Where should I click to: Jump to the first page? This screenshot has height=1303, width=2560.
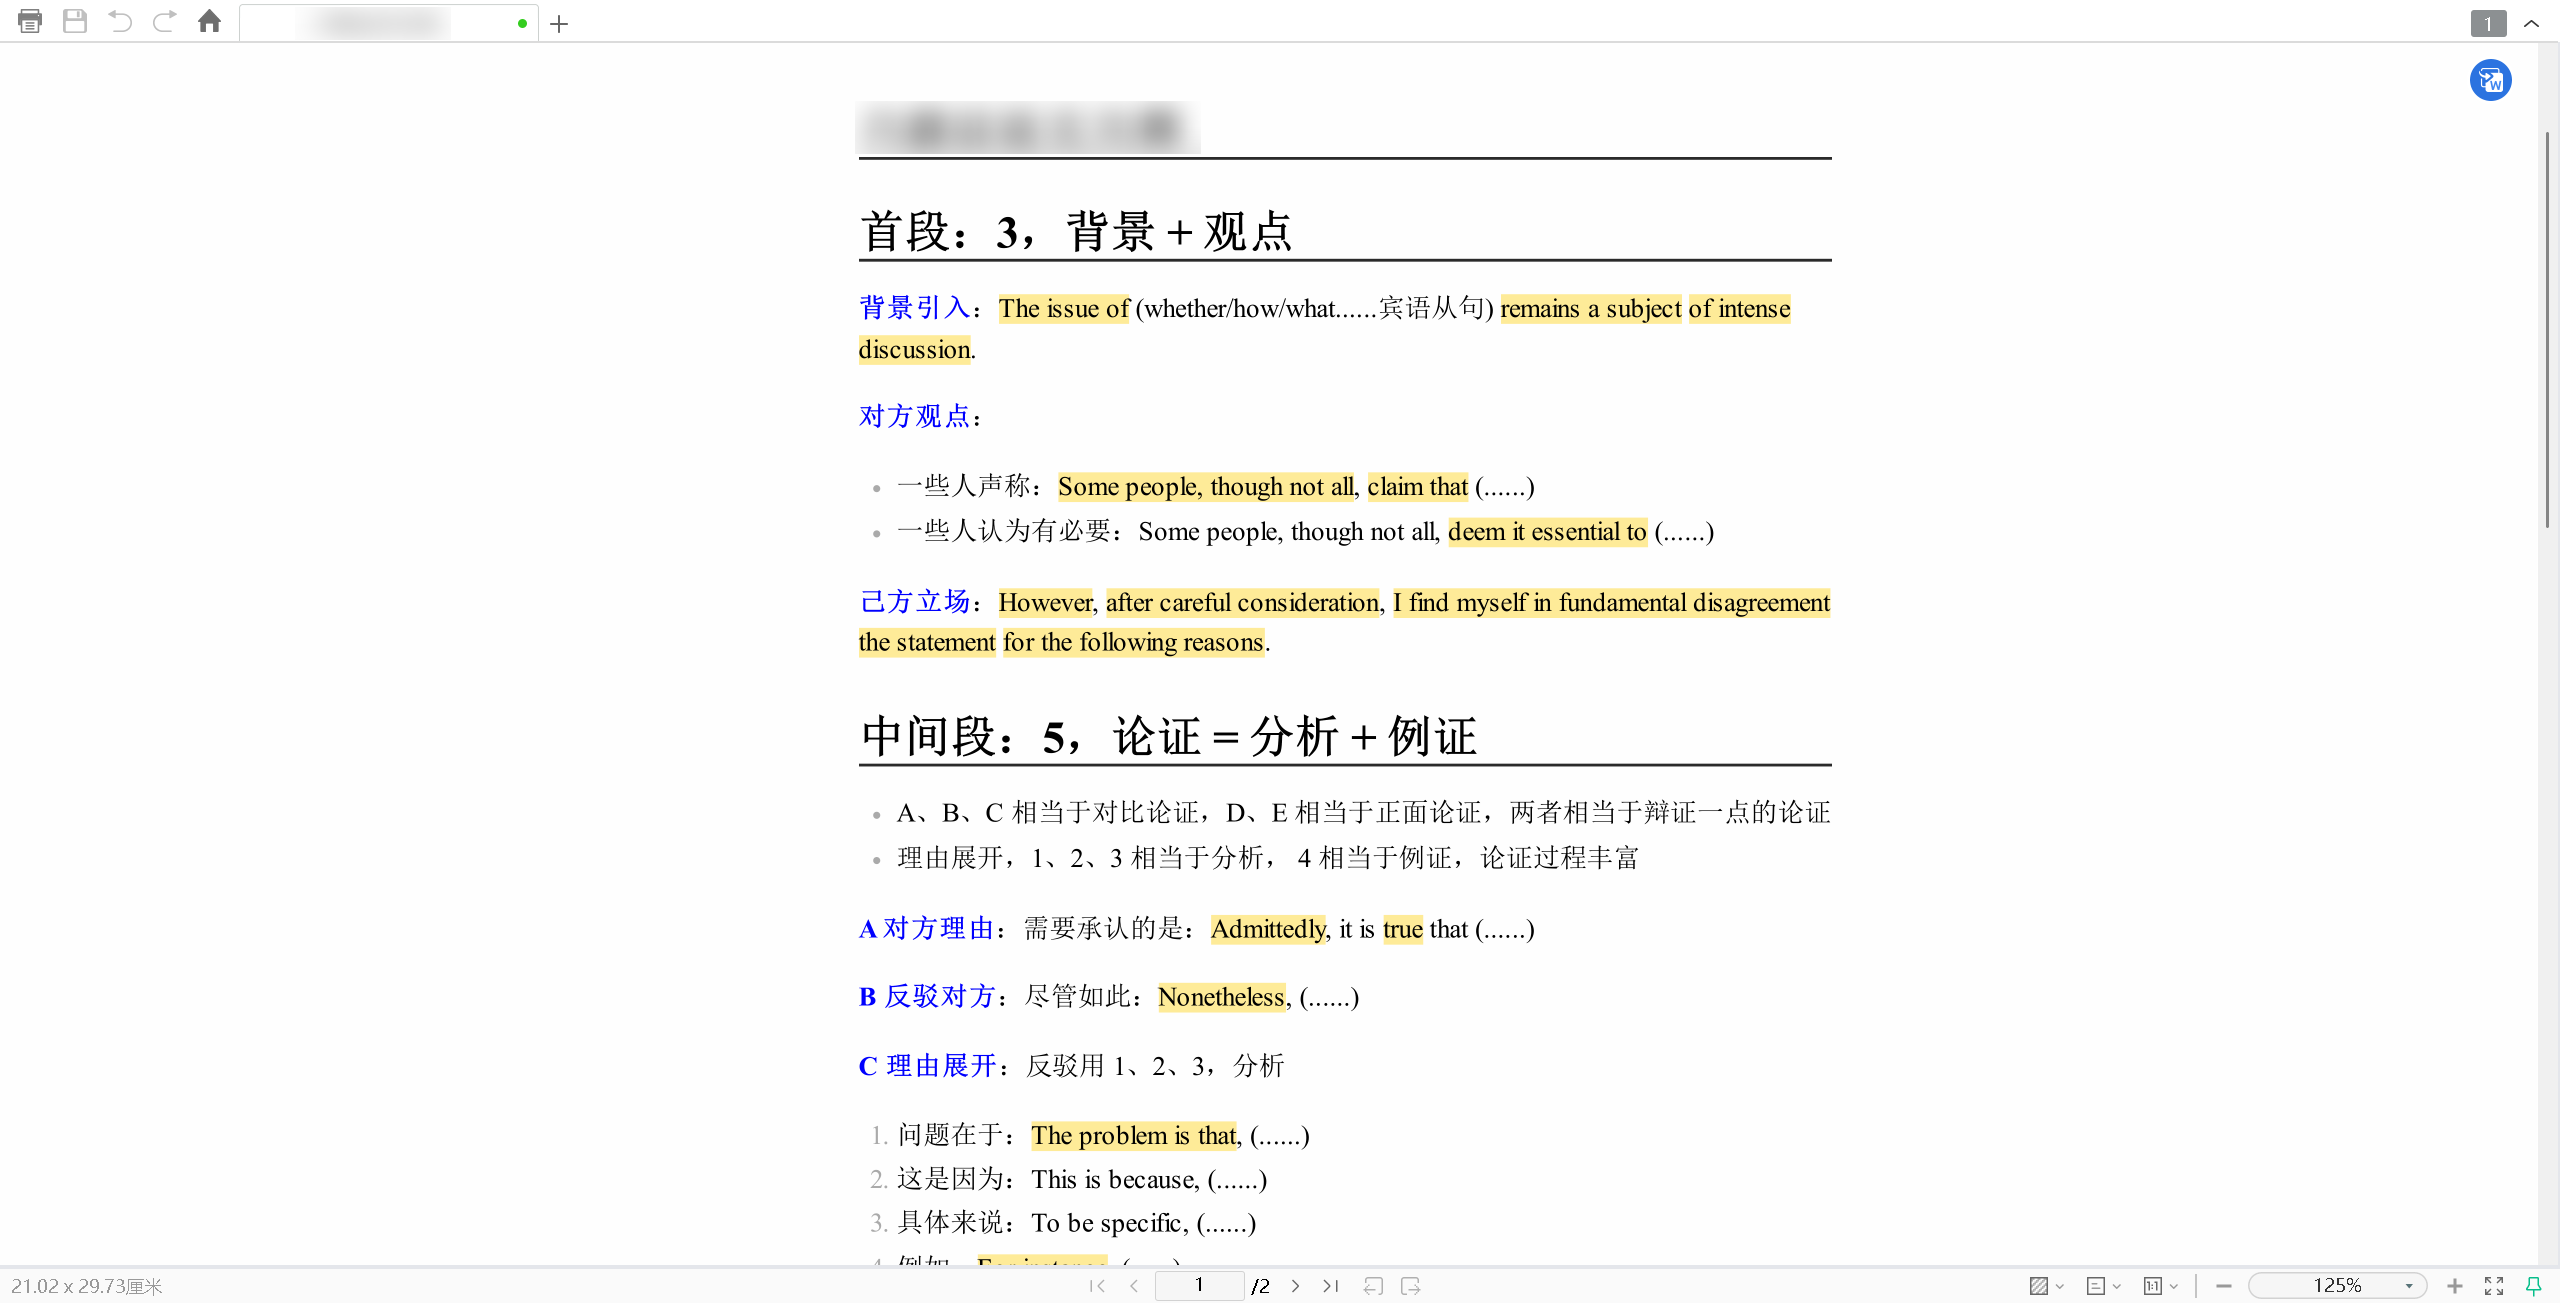tap(1097, 1286)
